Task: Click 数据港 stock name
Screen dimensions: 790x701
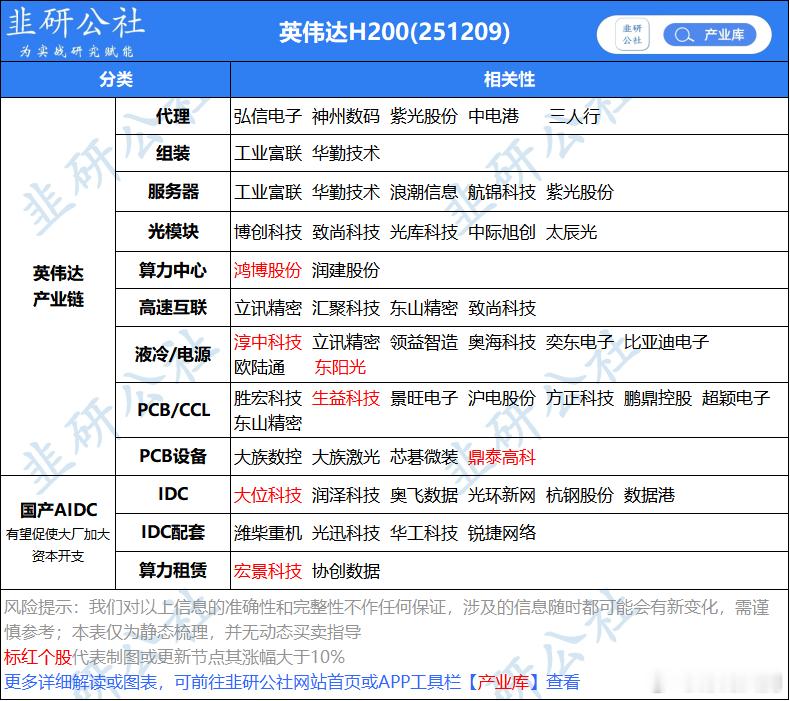Action: 649,495
